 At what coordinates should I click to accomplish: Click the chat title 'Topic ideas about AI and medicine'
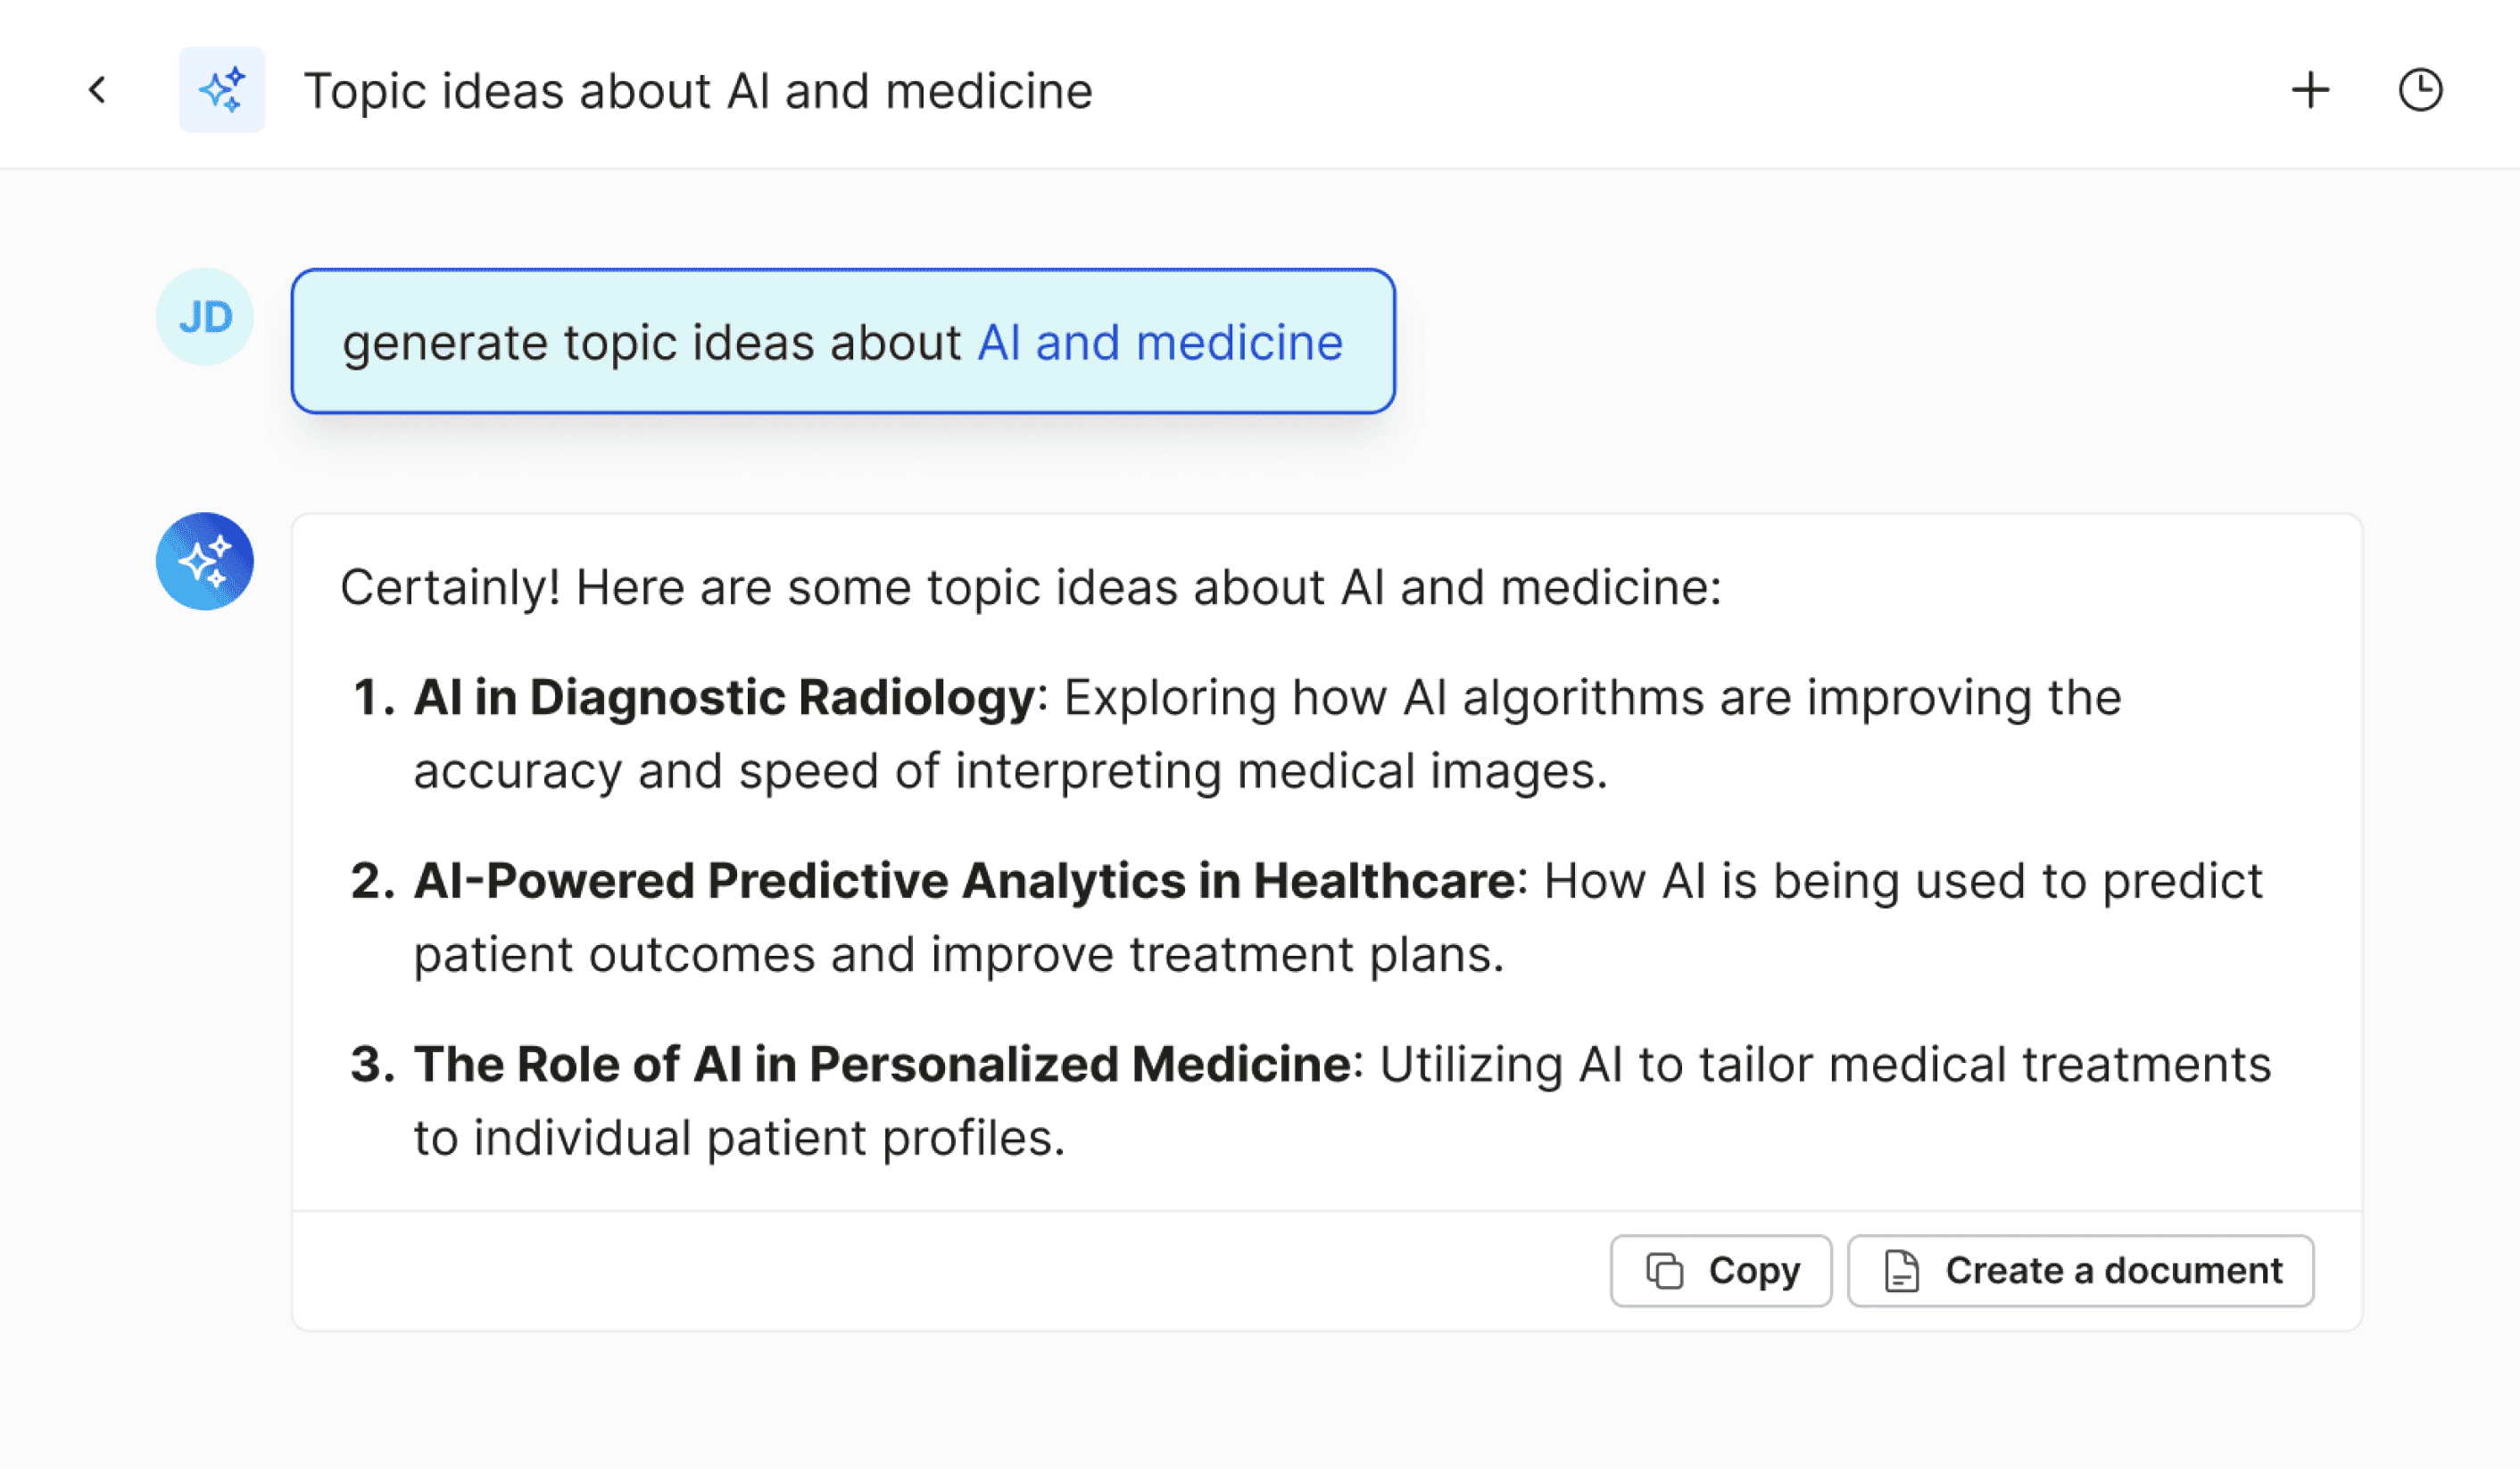(698, 91)
